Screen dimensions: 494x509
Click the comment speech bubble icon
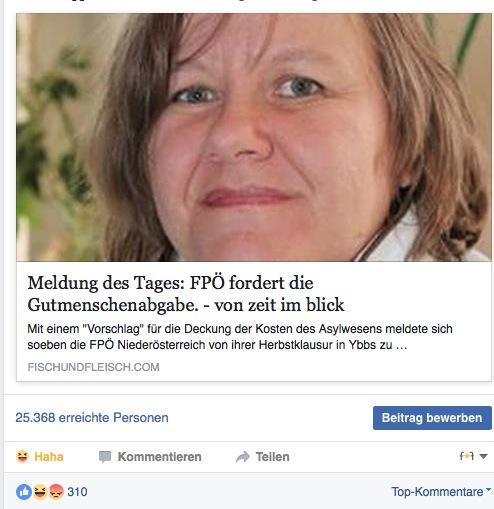click(105, 457)
